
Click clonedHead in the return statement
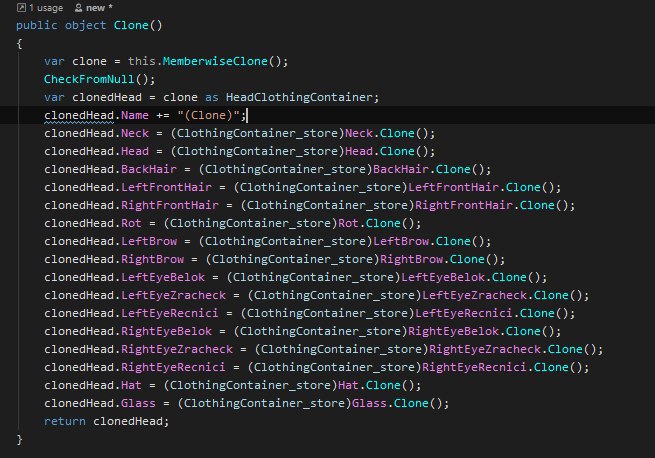(x=127, y=421)
